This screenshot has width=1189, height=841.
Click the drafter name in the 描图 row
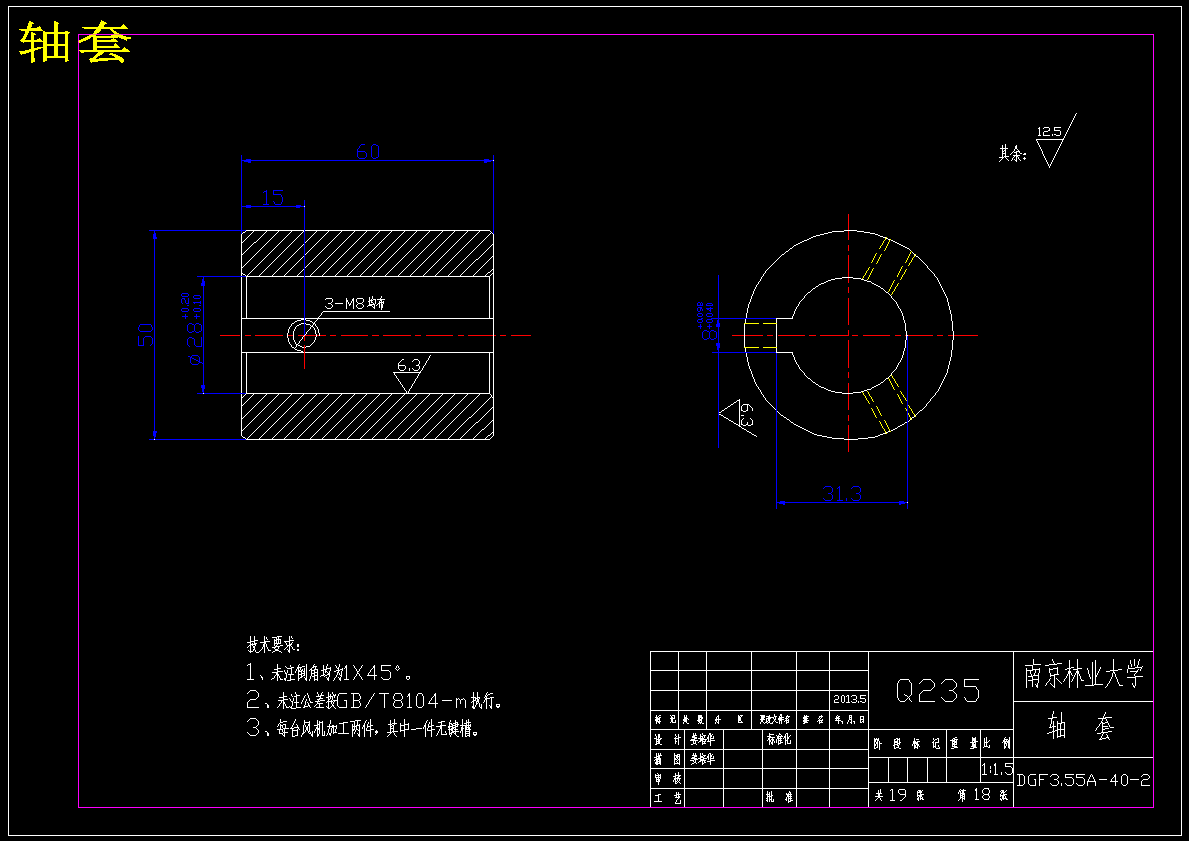tap(702, 759)
